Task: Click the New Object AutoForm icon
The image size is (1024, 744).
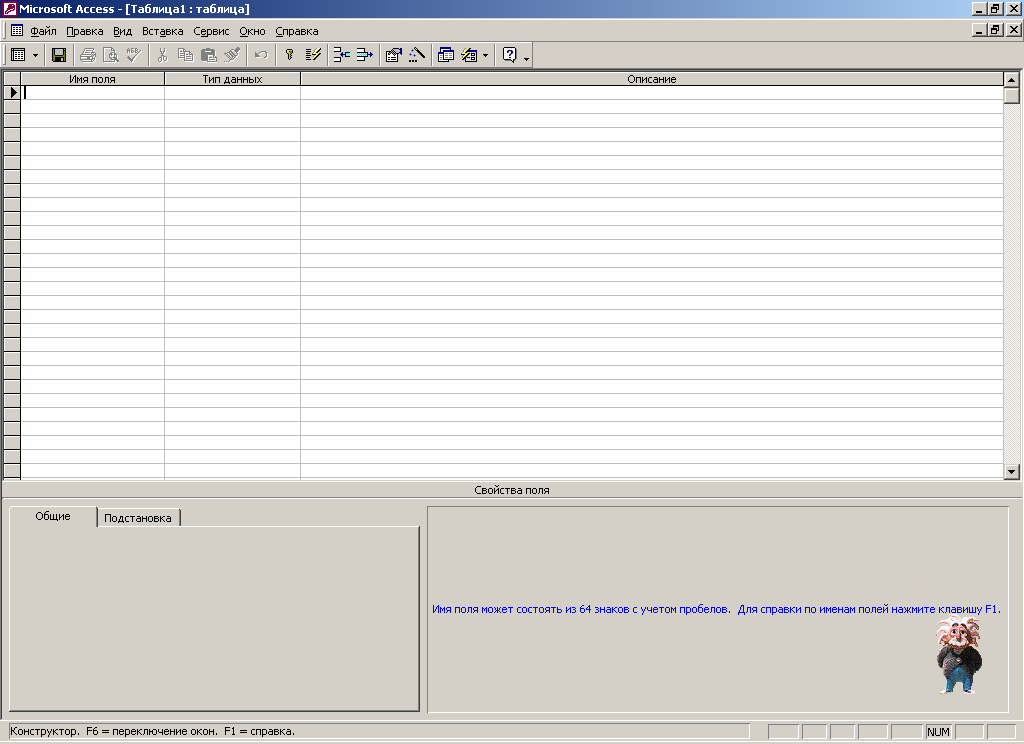Action: click(470, 55)
